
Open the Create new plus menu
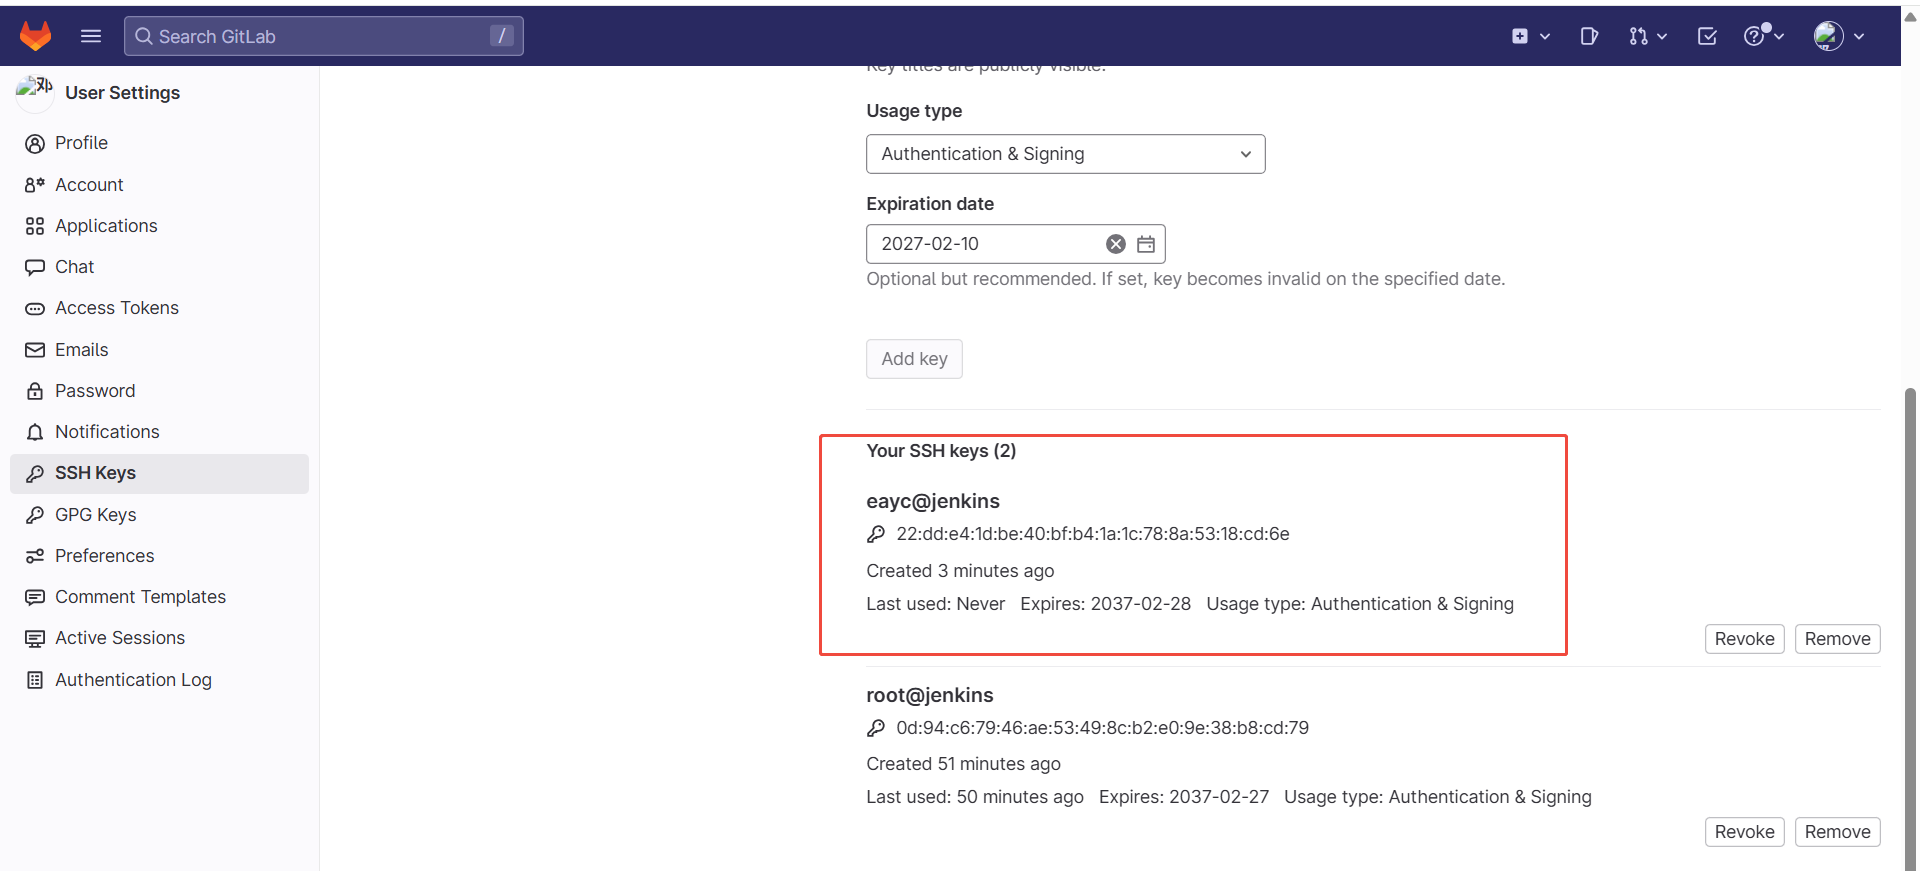(x=1530, y=36)
